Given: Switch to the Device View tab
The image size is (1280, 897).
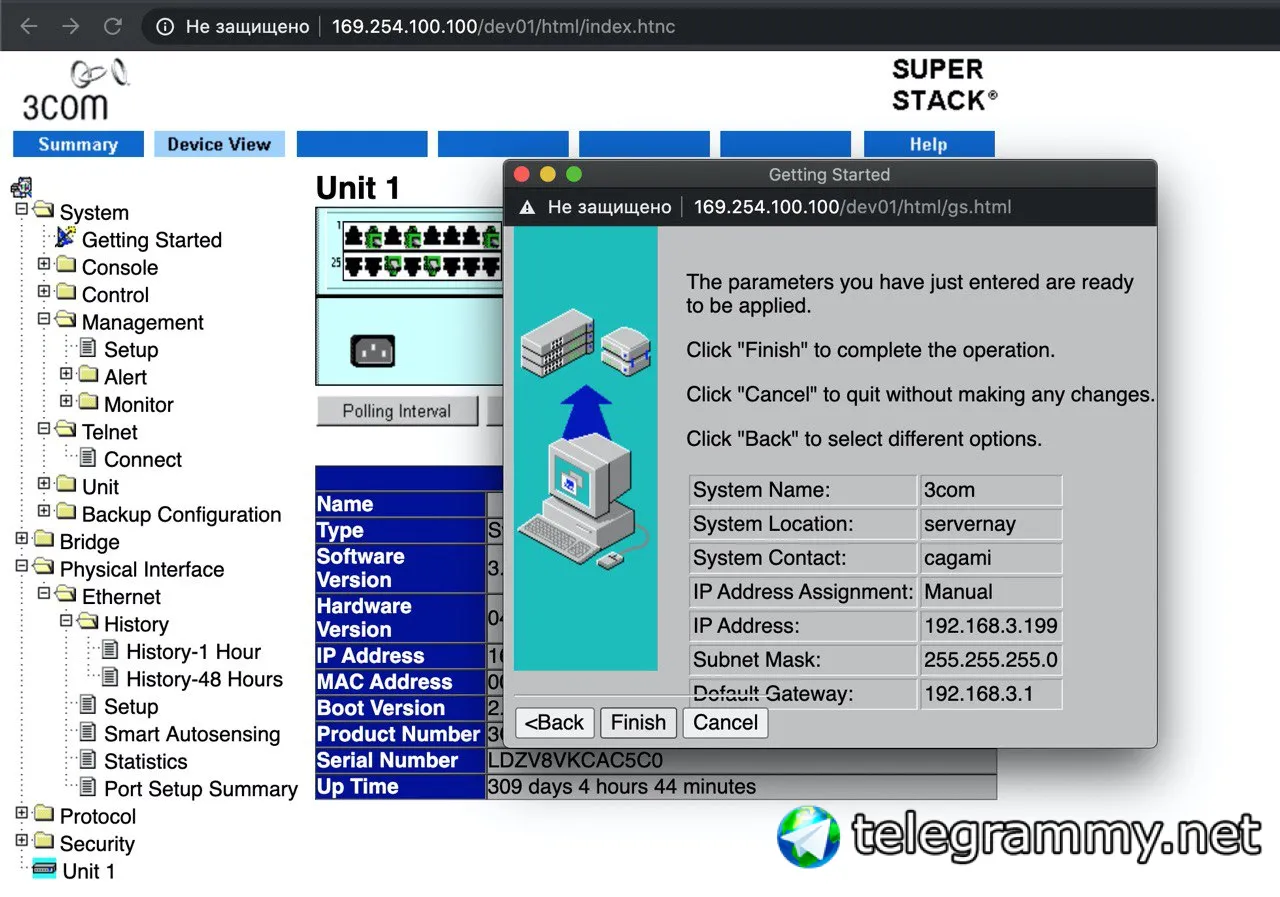Looking at the screenshot, I should 219,144.
